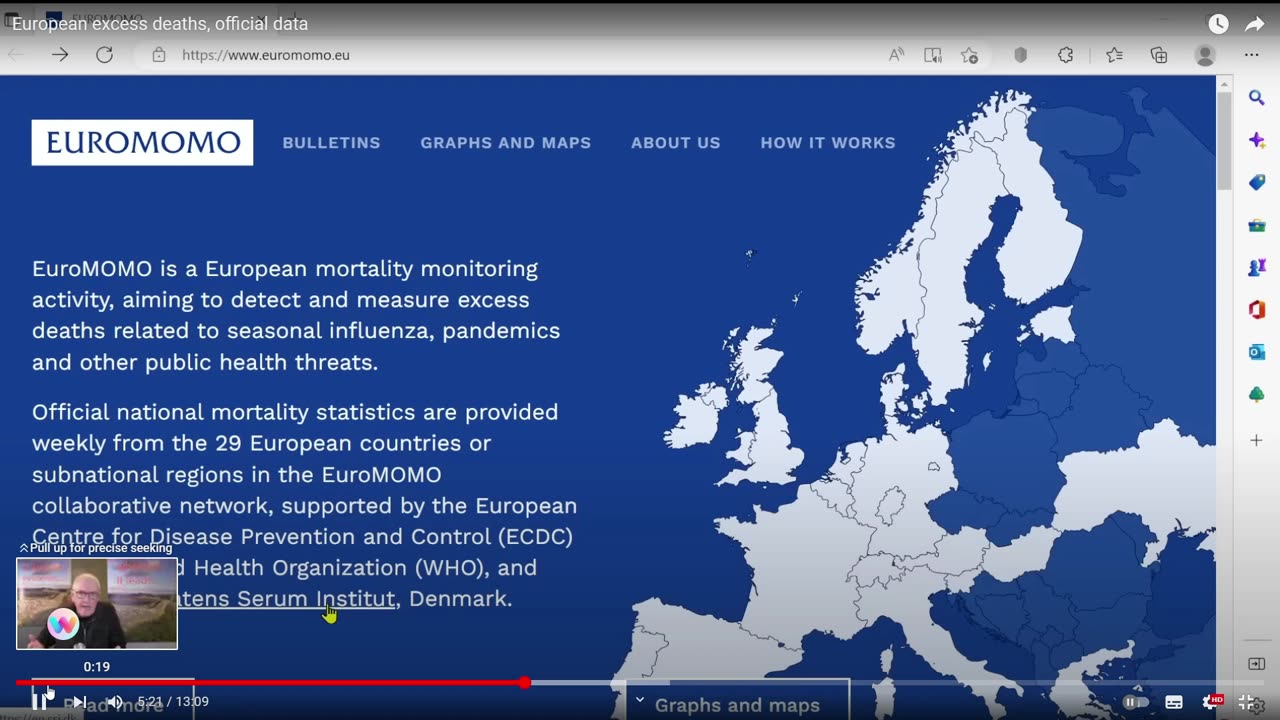Screen dimensions: 1280x720
Task: Open tracking prevention shield icon
Action: pyautogui.click(x=1020, y=55)
